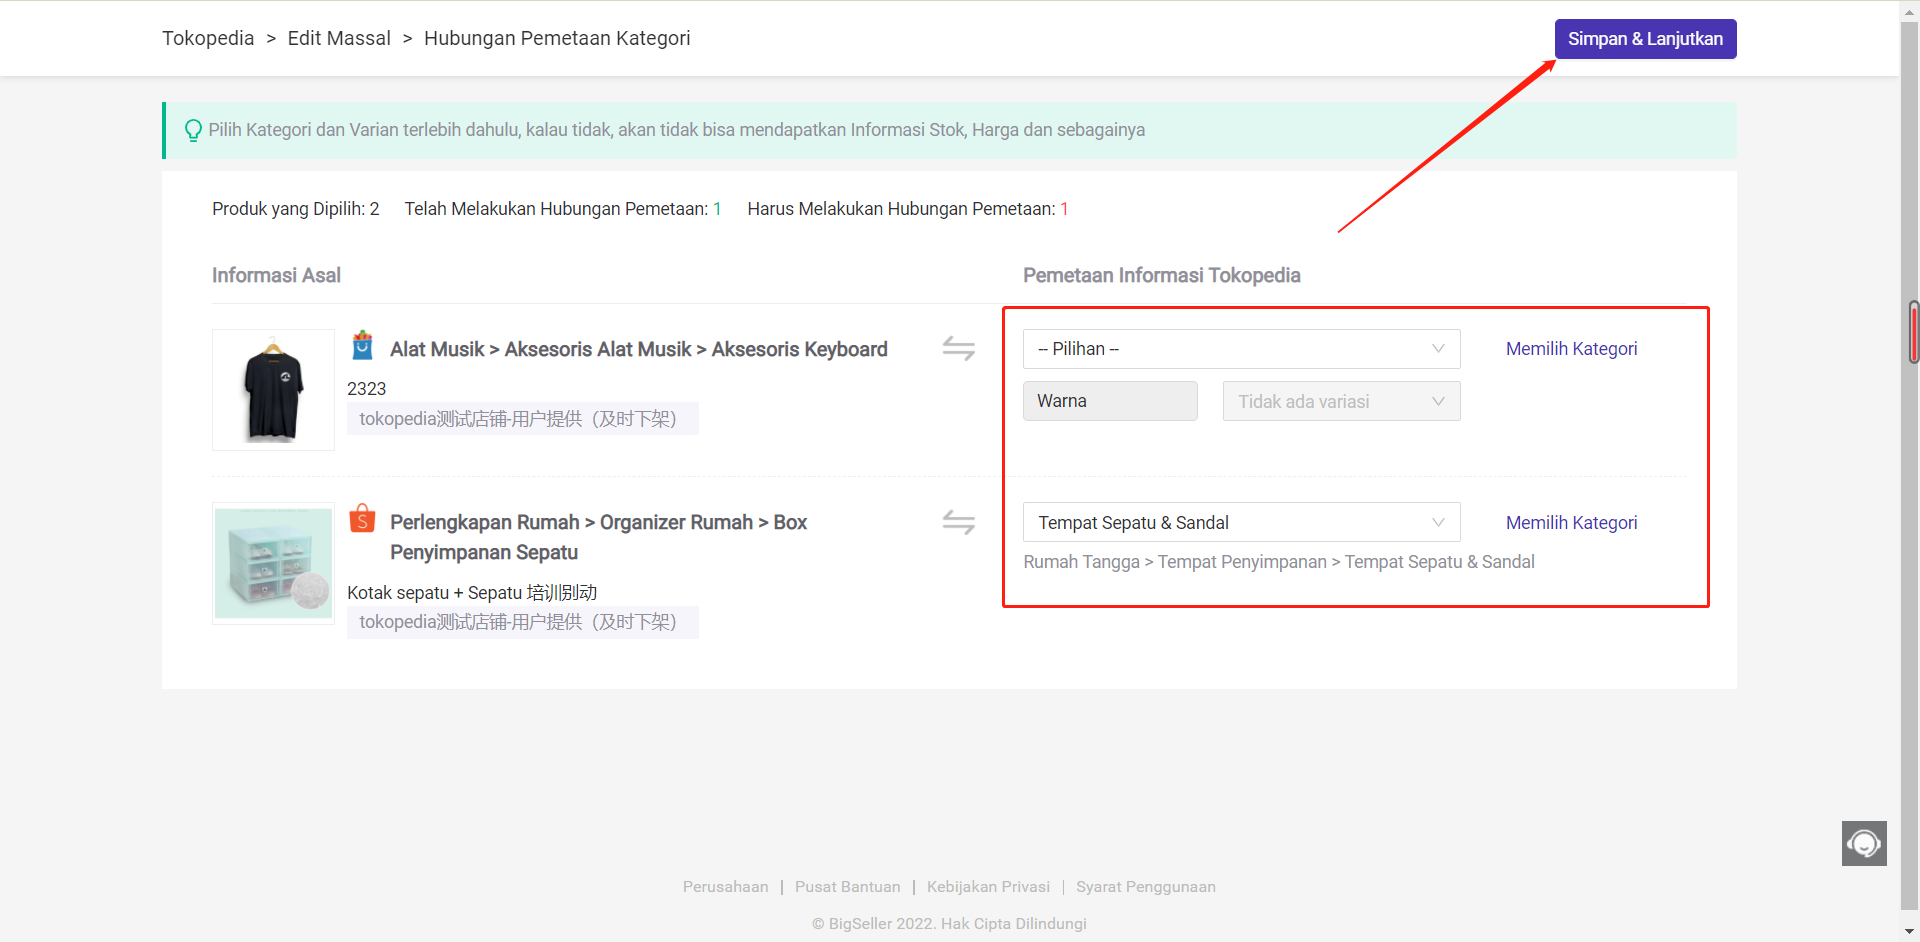Screen dimensions: 1920x942
Task: Click the black t-shirt product thumbnail
Action: 273,390
